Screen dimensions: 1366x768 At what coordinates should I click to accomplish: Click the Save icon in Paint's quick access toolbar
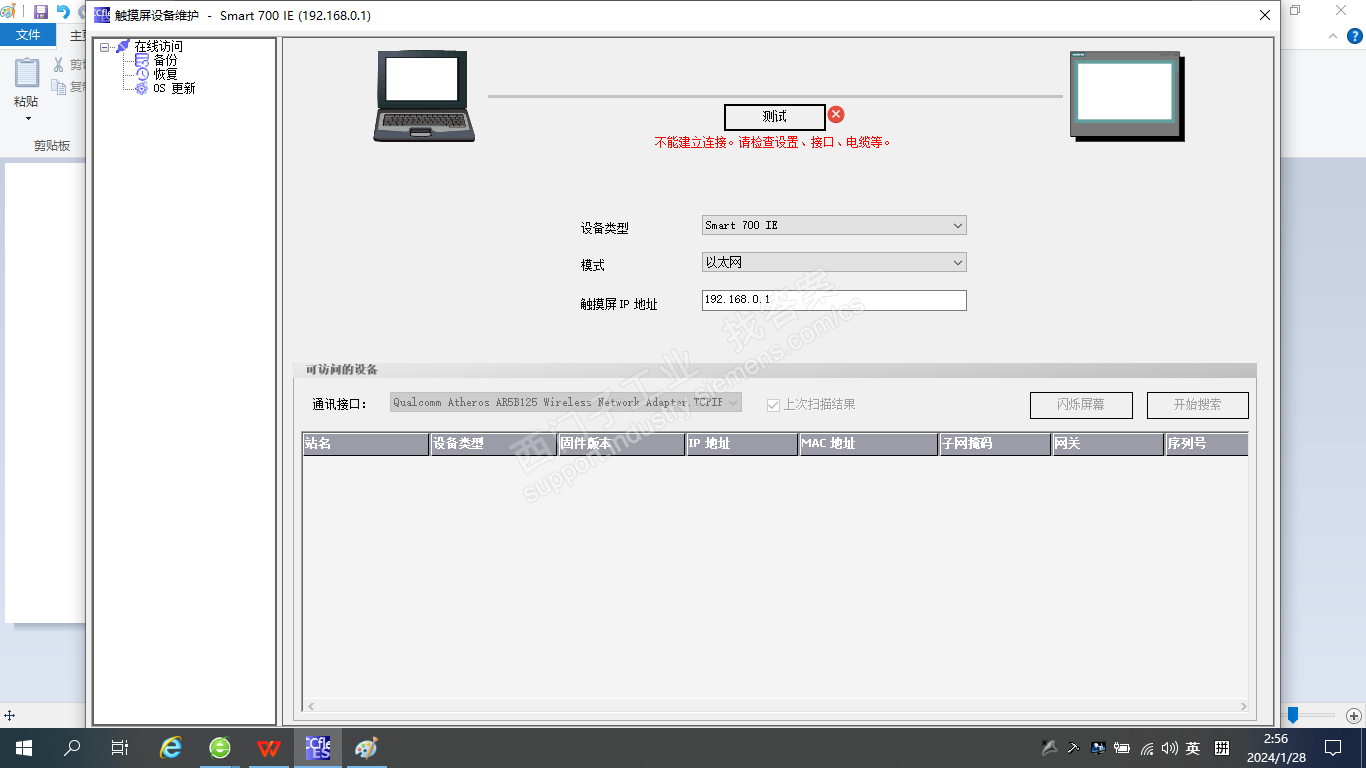point(41,12)
